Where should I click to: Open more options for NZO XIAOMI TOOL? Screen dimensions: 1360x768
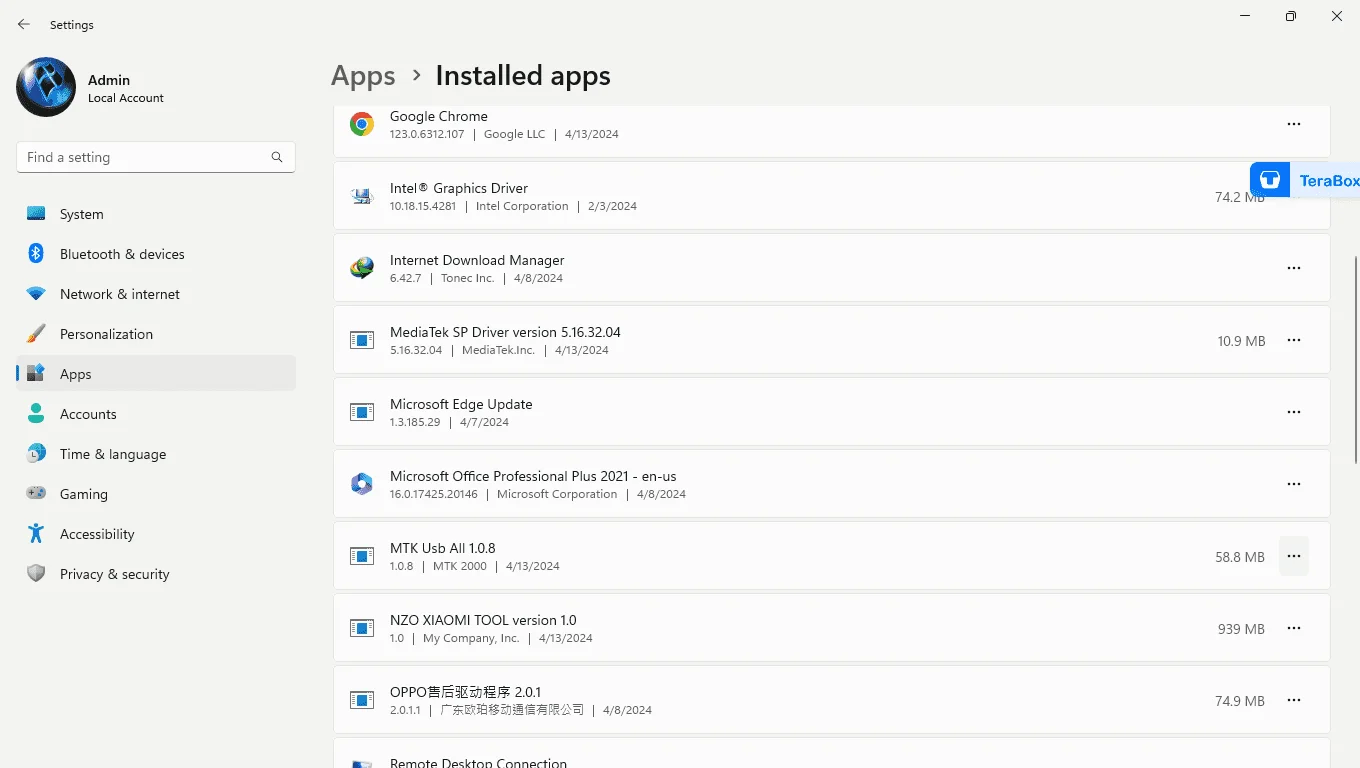point(1294,628)
